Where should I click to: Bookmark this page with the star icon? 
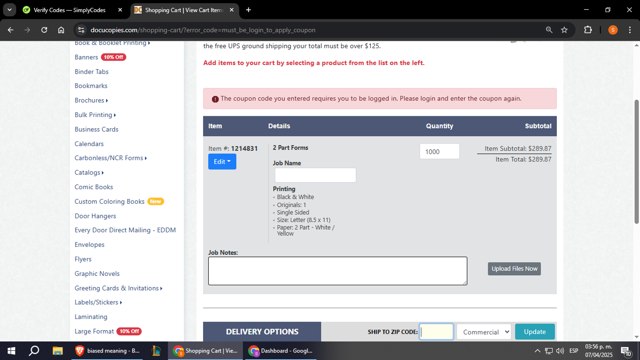(564, 30)
